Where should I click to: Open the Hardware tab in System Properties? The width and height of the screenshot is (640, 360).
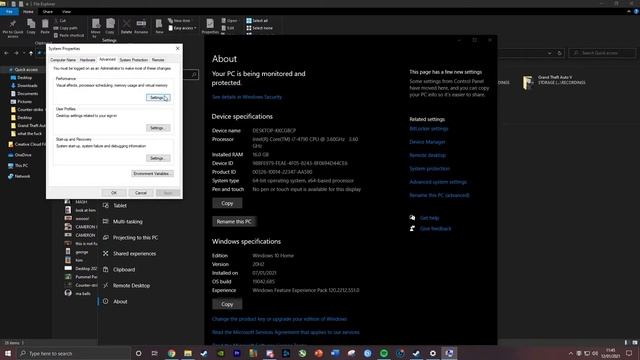pos(87,60)
